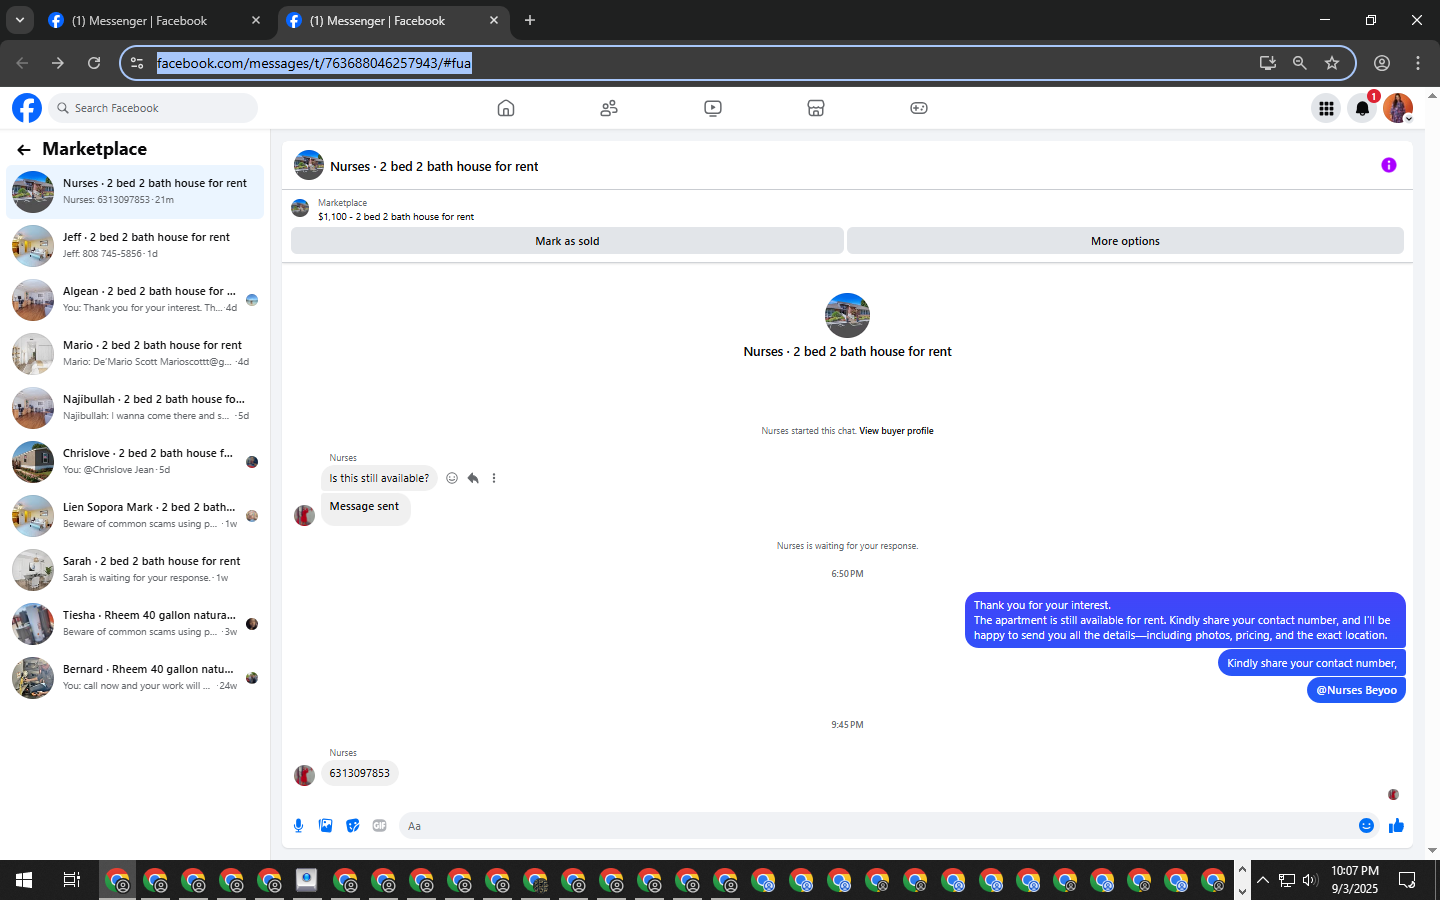Image resolution: width=1440 pixels, height=900 pixels.
Task: Send a voice clip with the microphone icon
Action: click(x=298, y=825)
